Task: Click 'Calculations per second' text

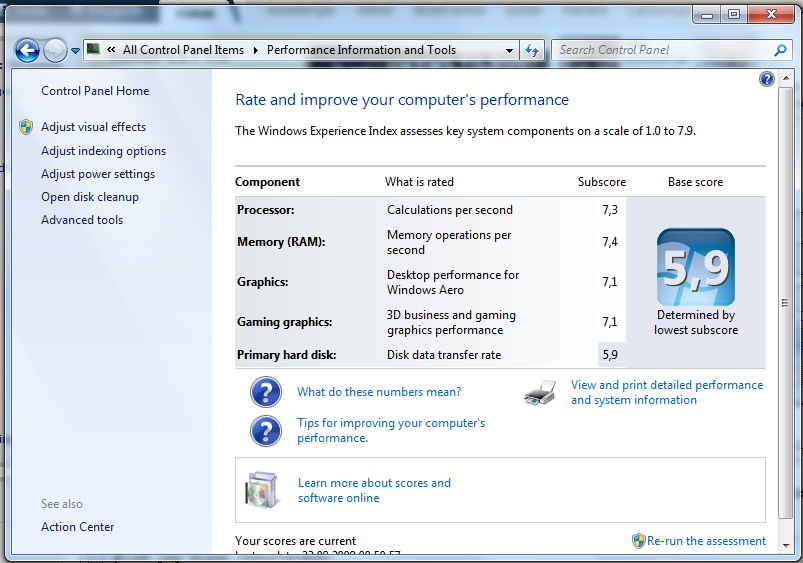Action: click(x=450, y=210)
